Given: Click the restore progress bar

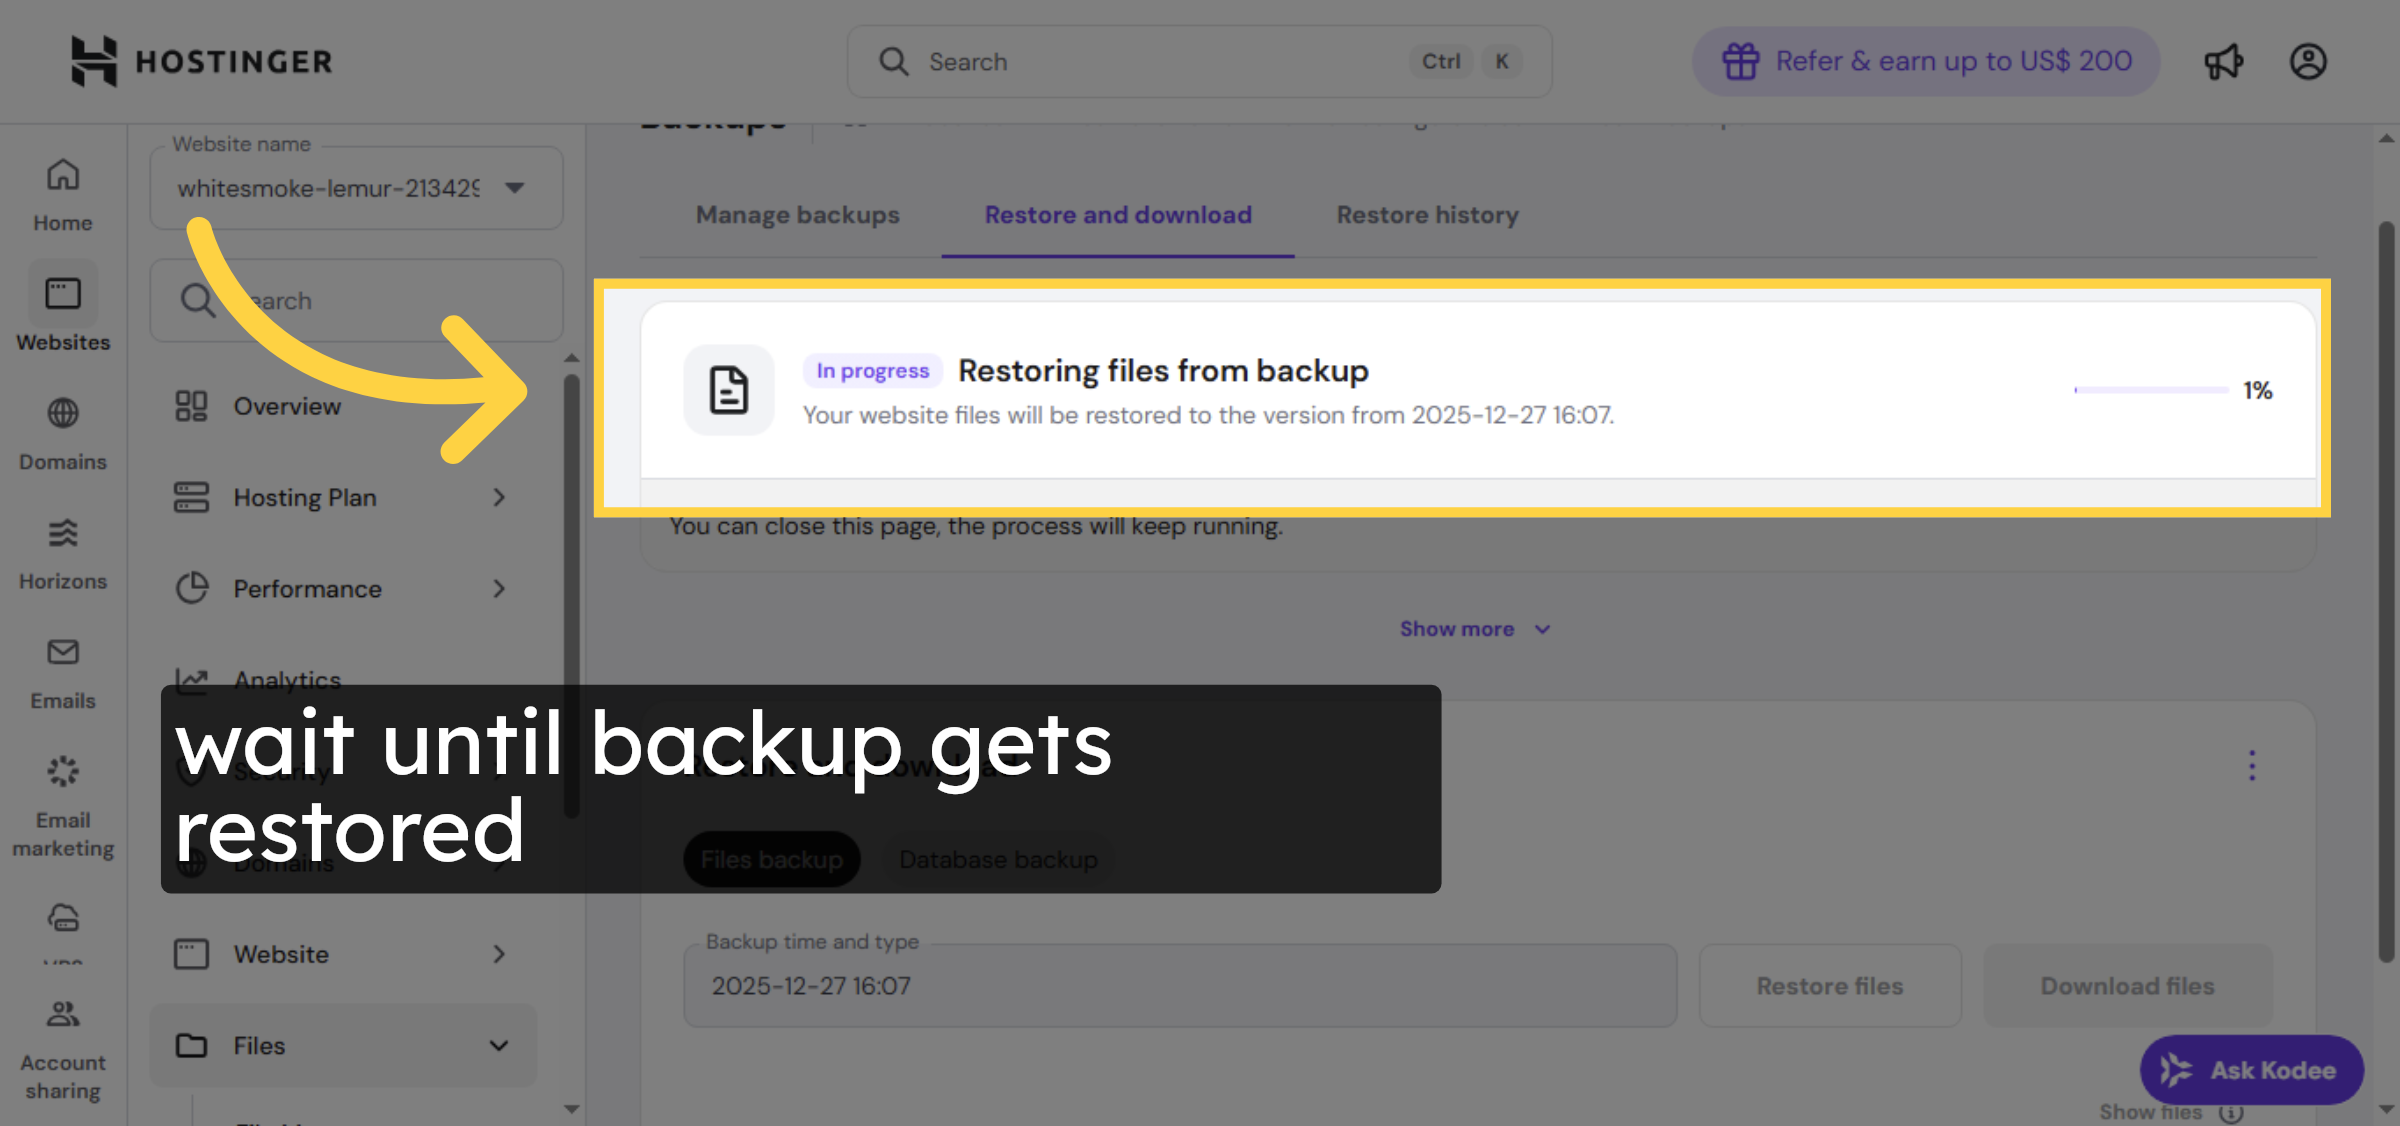Looking at the screenshot, I should (2151, 390).
